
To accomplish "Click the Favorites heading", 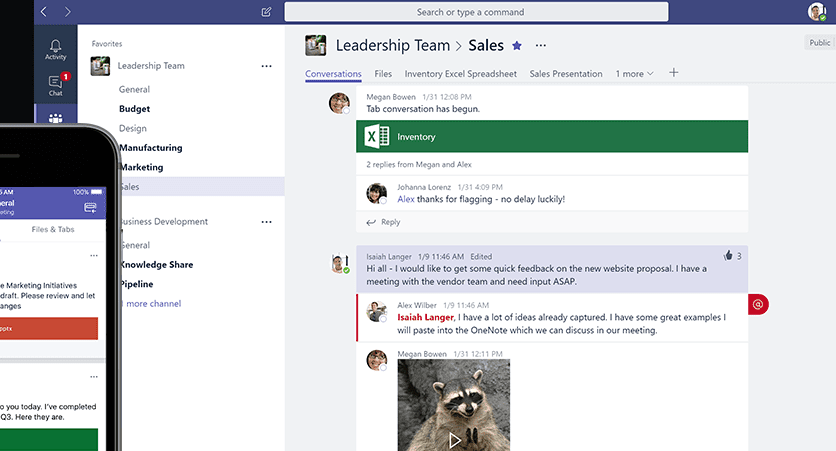I will [107, 44].
